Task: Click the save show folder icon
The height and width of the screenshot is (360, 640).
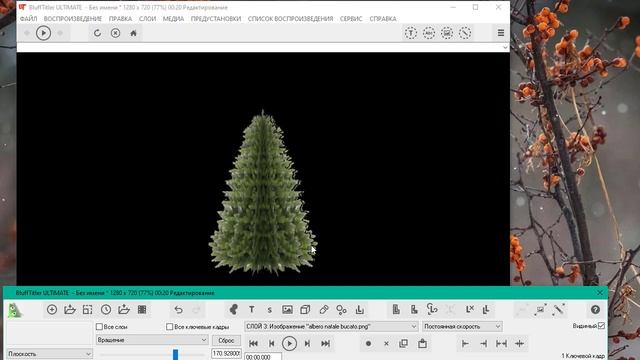Action: click(124, 310)
